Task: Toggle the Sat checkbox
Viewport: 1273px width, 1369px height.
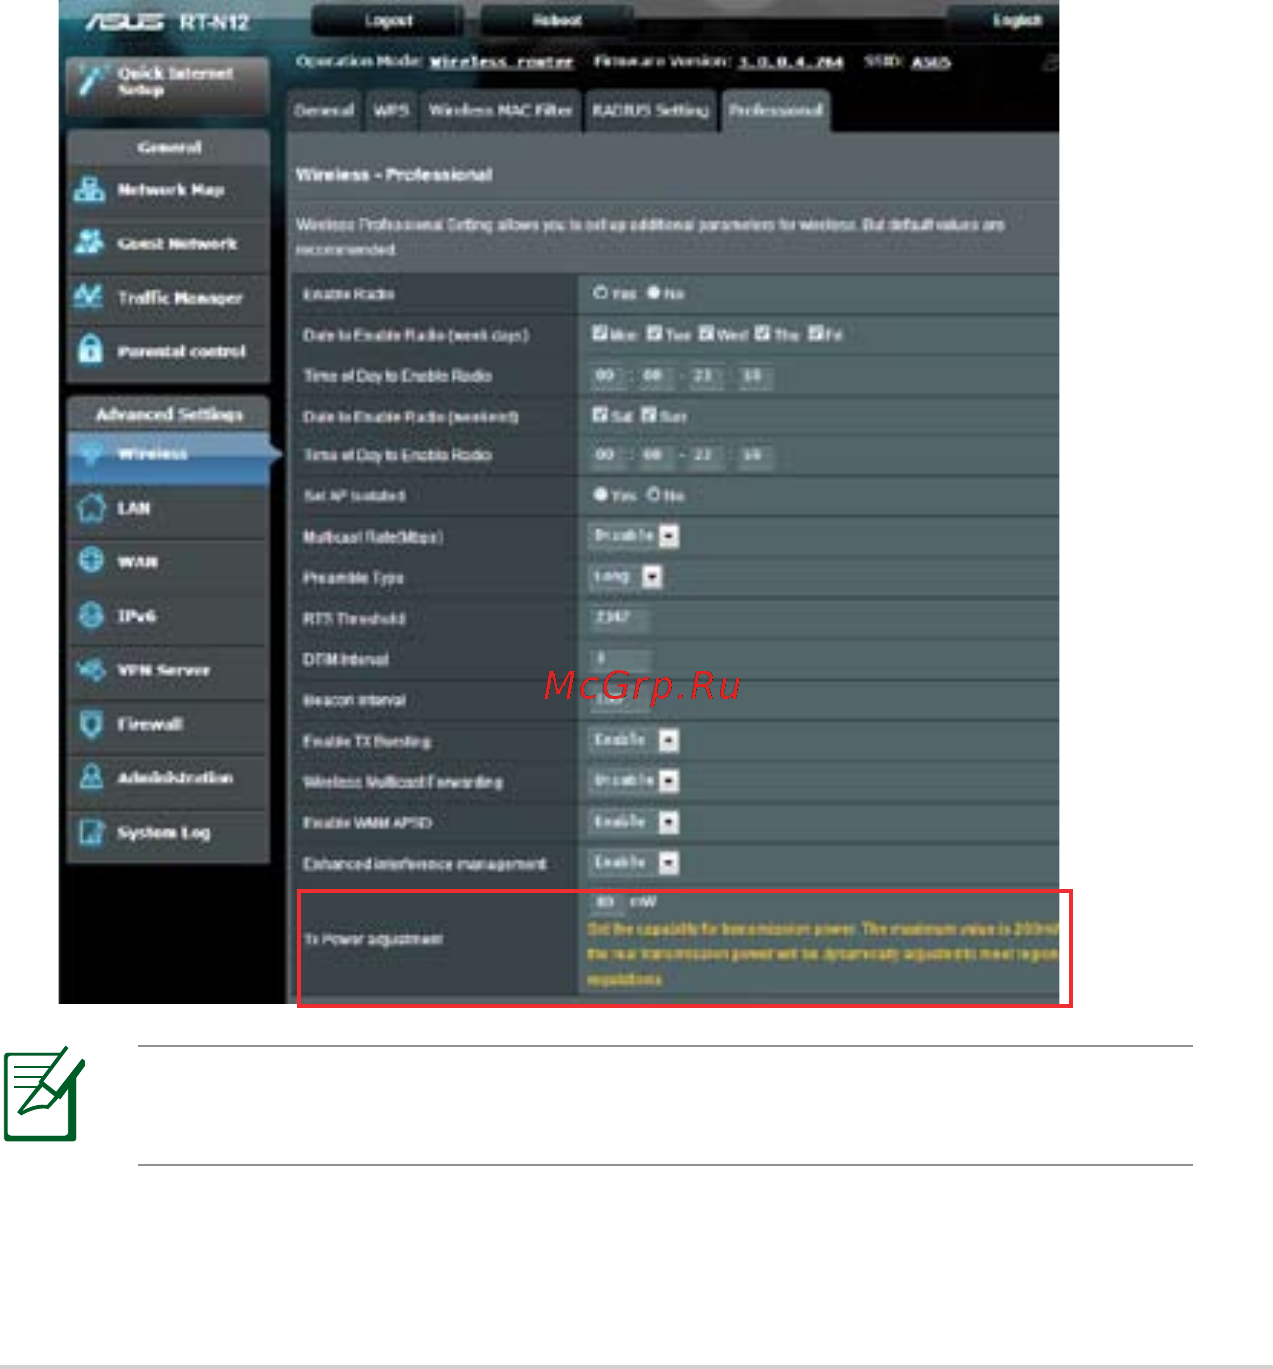Action: coord(600,414)
